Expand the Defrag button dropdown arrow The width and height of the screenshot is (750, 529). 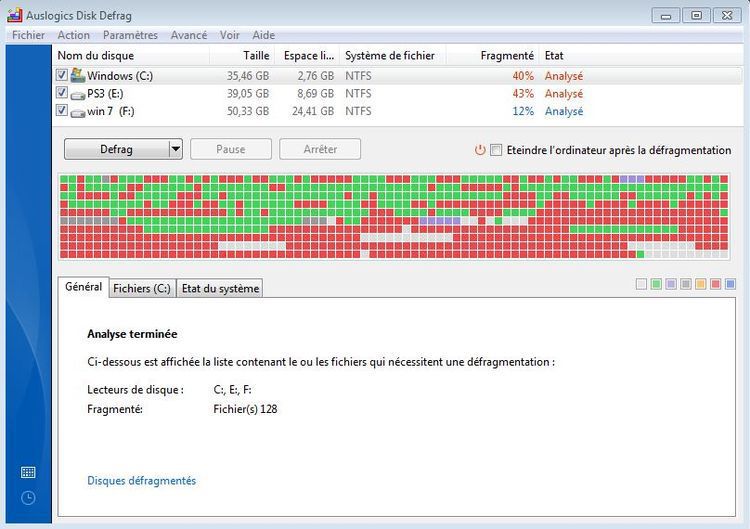[x=175, y=149]
